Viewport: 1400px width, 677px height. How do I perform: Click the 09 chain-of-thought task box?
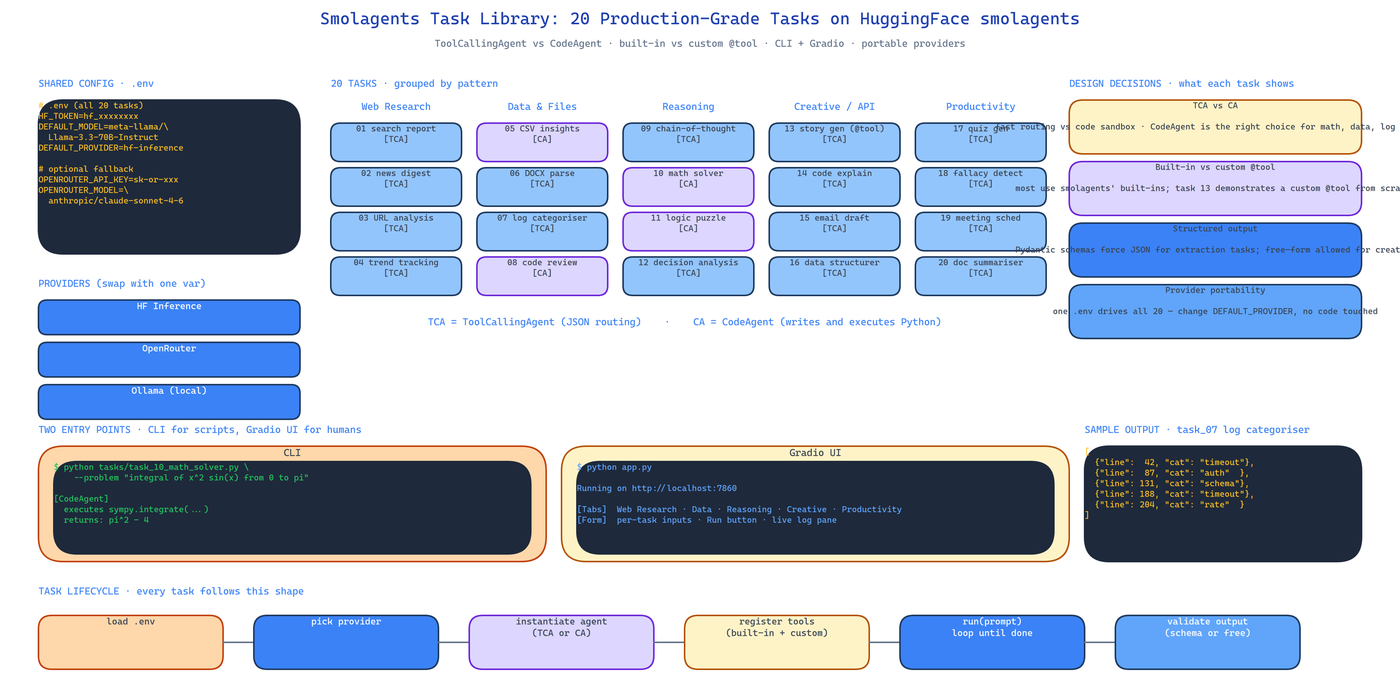pyautogui.click(x=688, y=142)
